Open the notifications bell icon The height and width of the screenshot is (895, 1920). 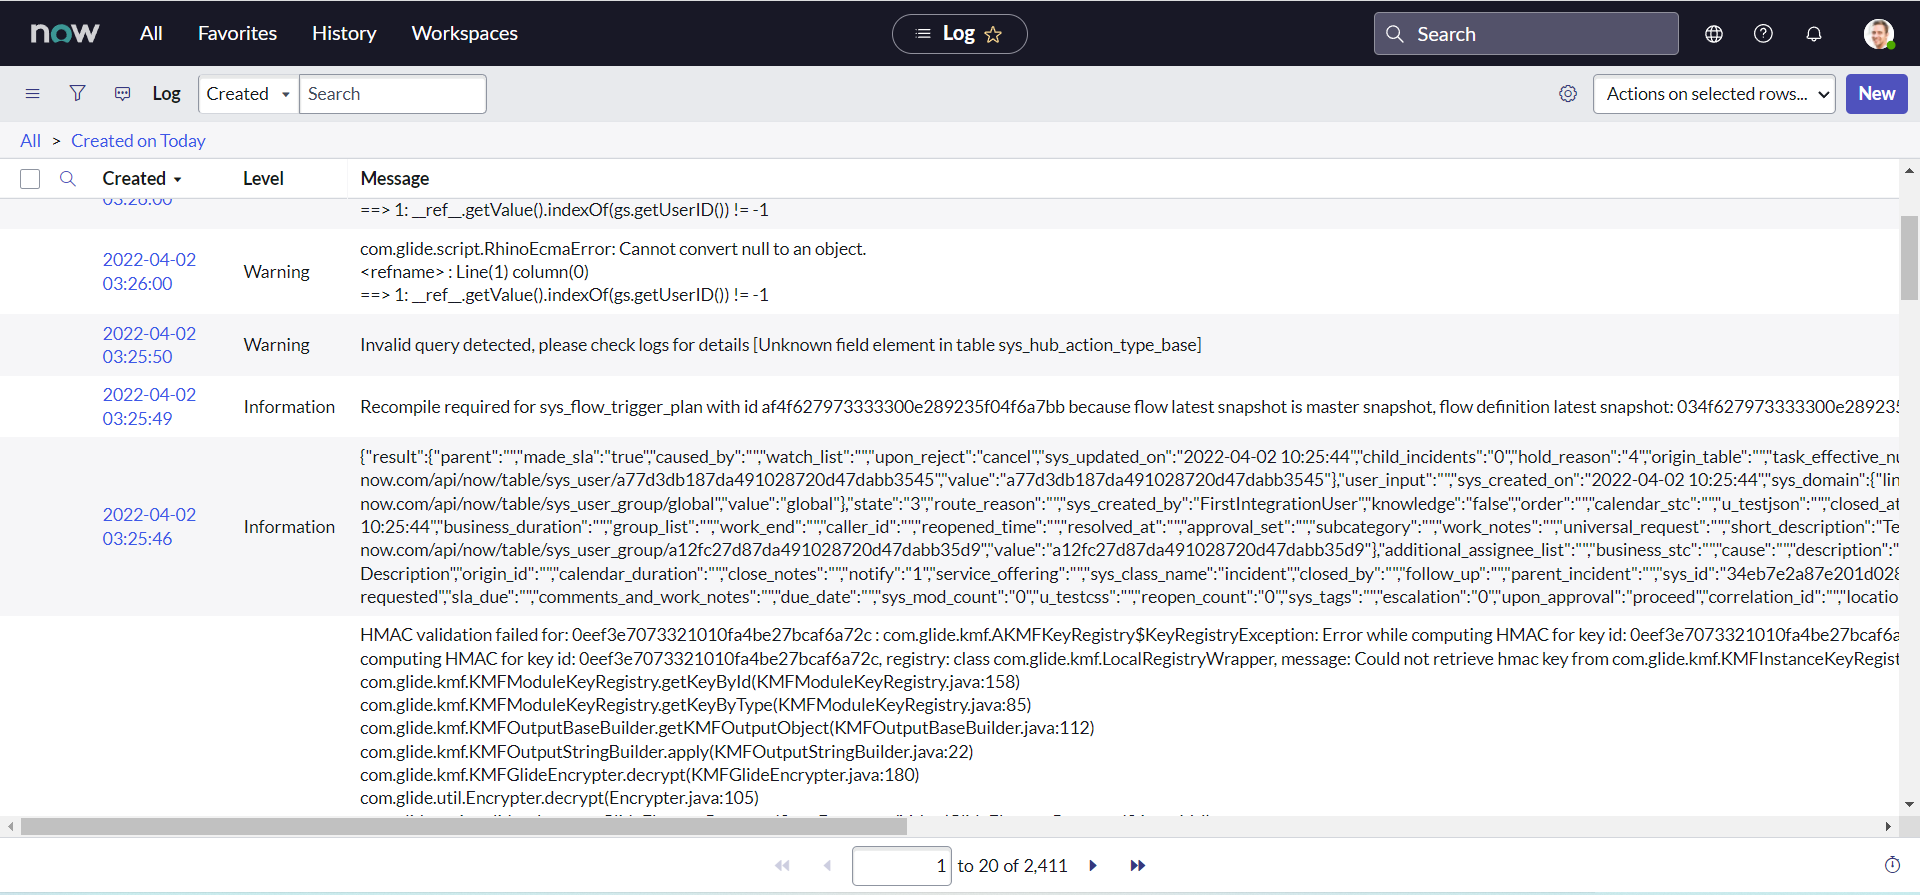pos(1814,34)
